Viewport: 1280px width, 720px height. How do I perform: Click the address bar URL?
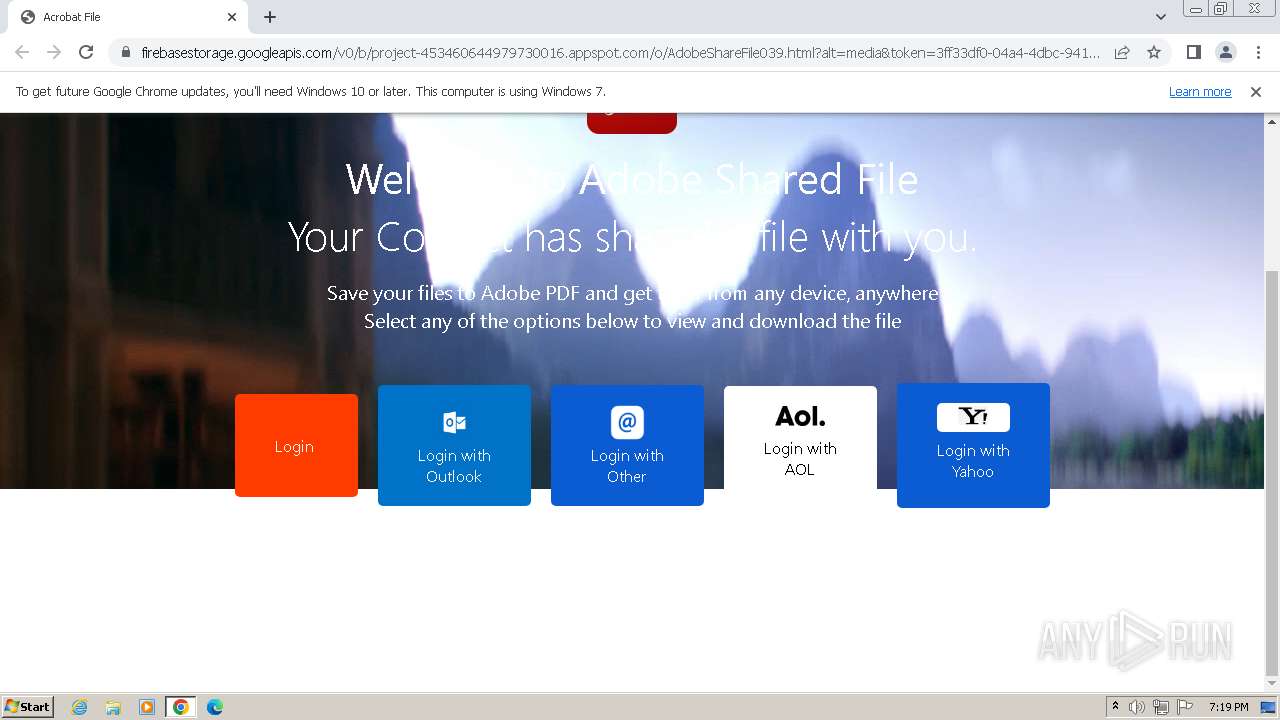[620, 52]
